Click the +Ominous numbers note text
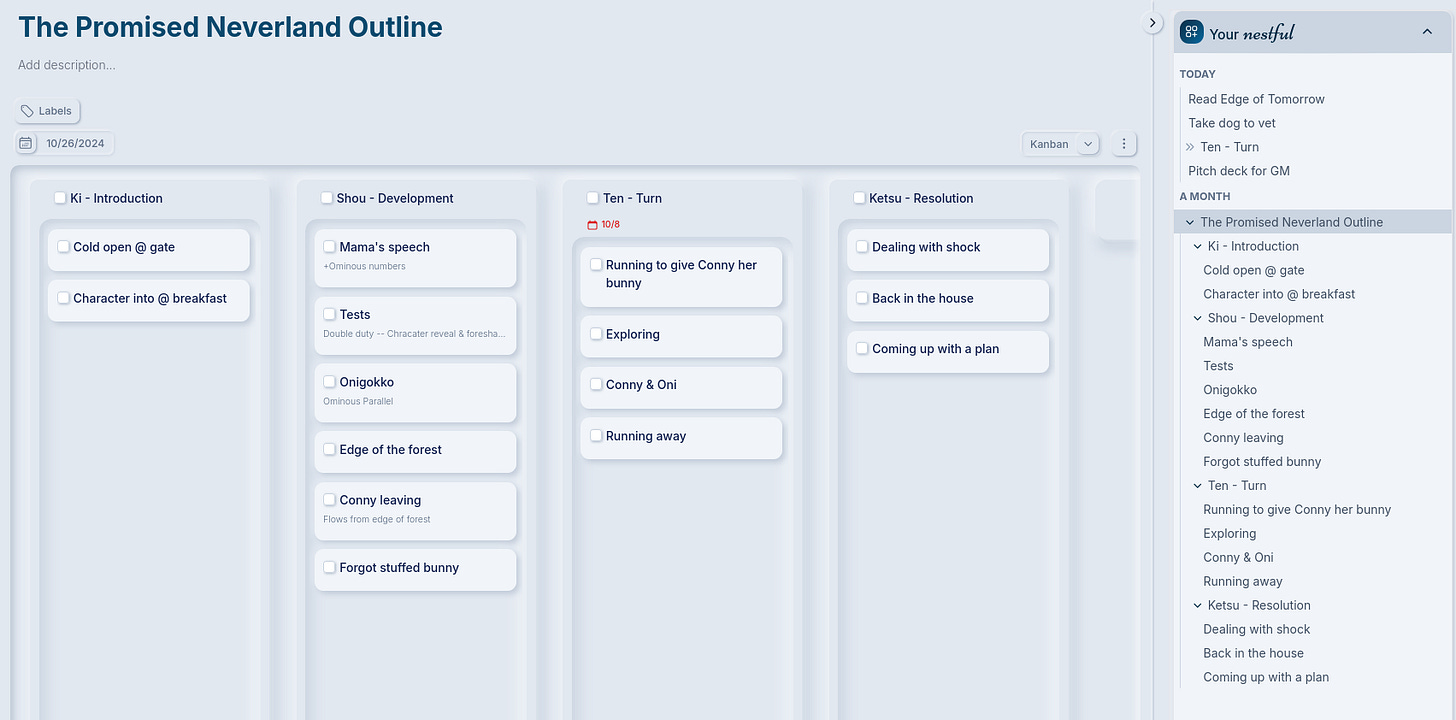The width and height of the screenshot is (1456, 720). (364, 266)
